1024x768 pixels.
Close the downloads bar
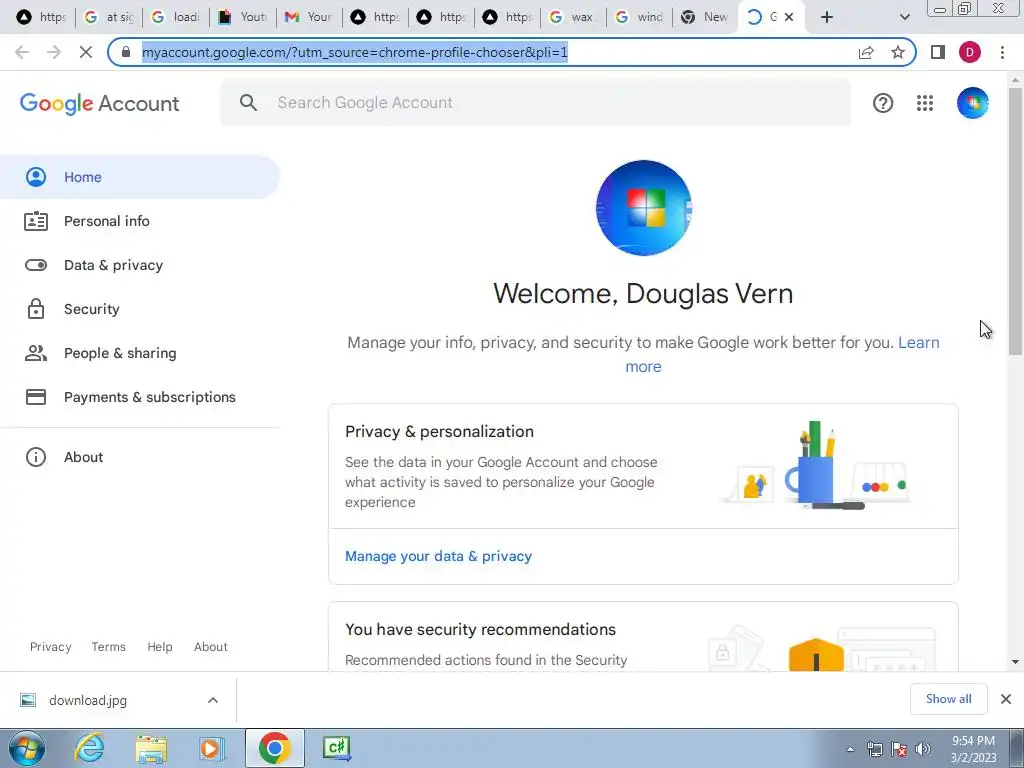click(1006, 699)
